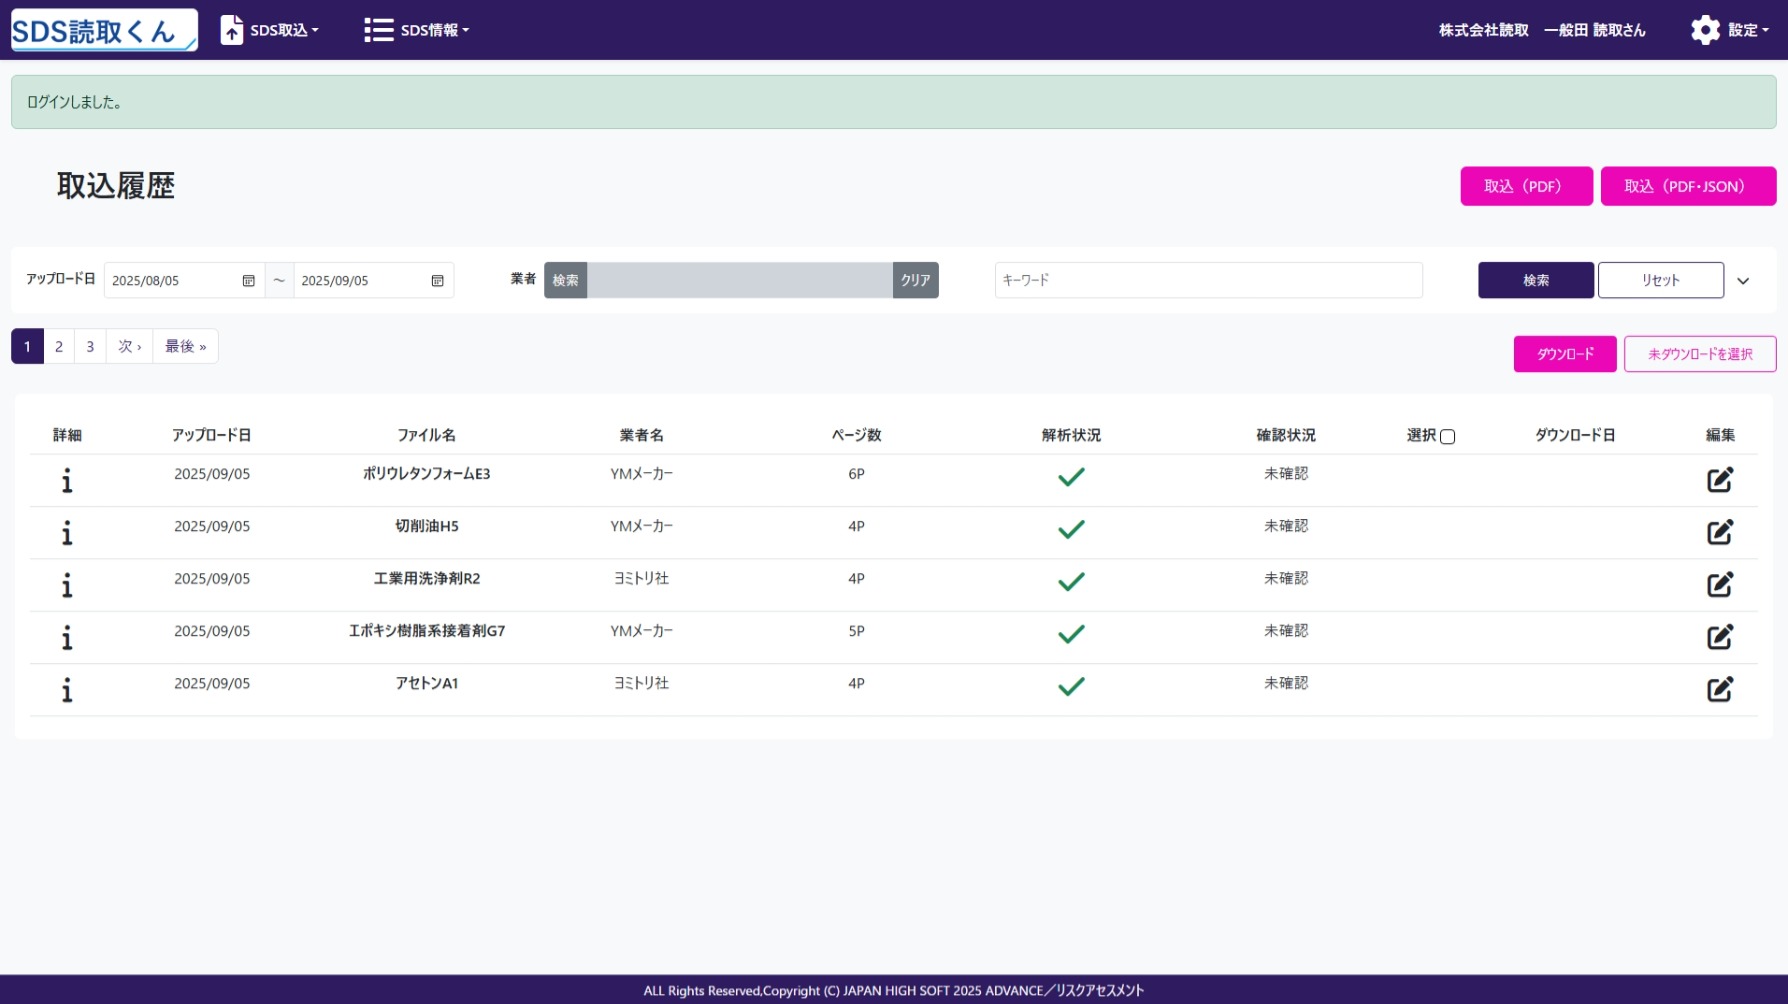Click the キーワード search field
The image size is (1788, 1004).
pyautogui.click(x=1208, y=281)
